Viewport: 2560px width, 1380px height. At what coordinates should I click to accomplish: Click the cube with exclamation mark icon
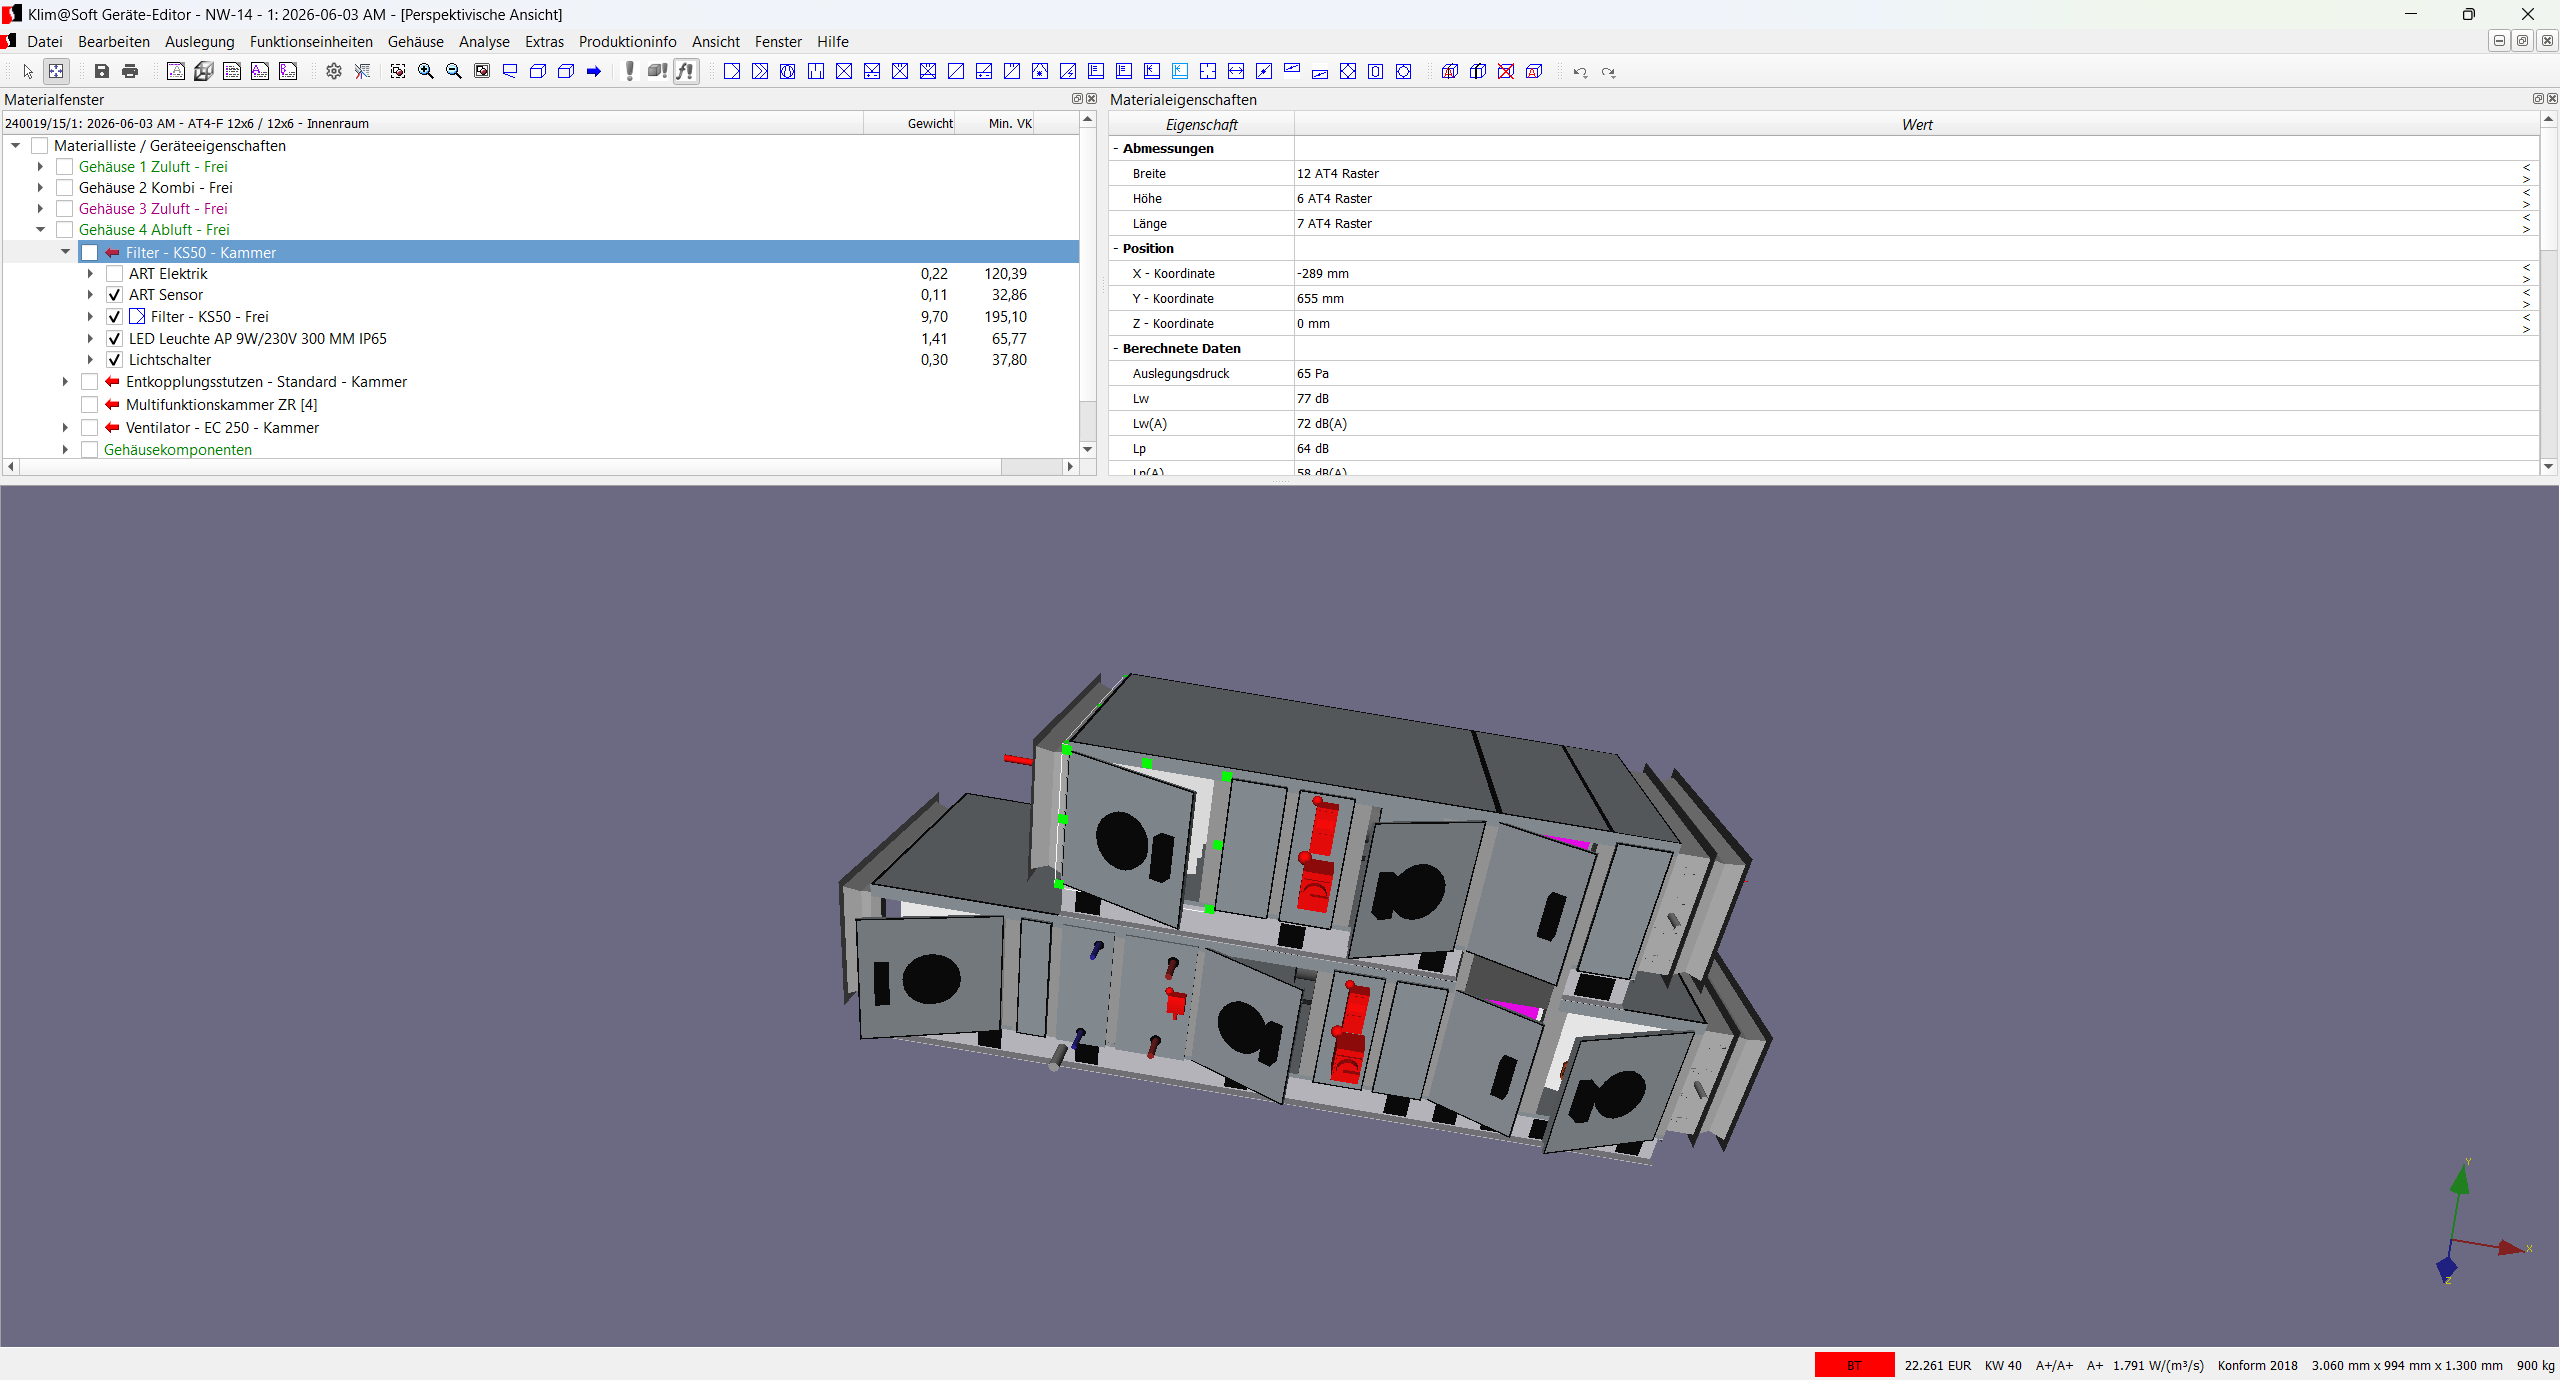click(657, 71)
